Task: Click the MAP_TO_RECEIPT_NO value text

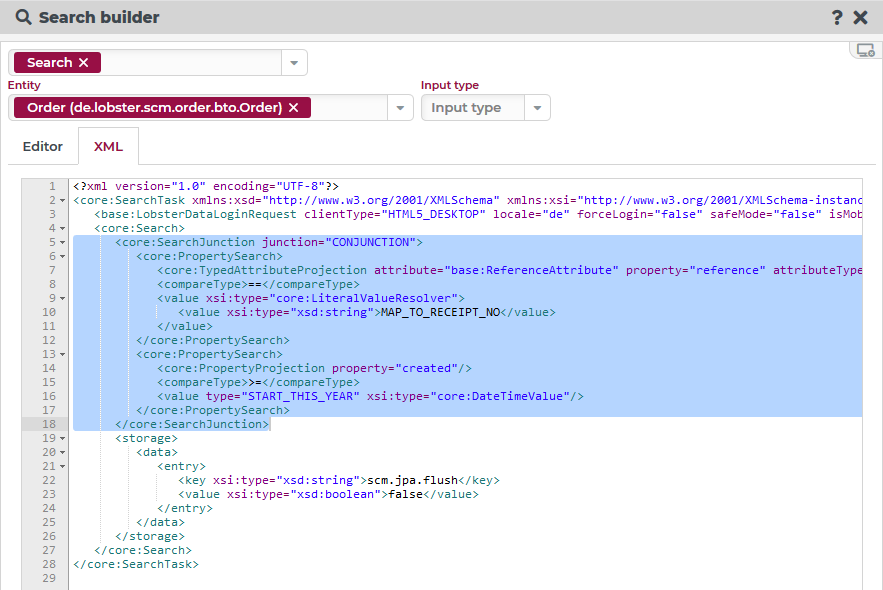Action: pos(440,312)
